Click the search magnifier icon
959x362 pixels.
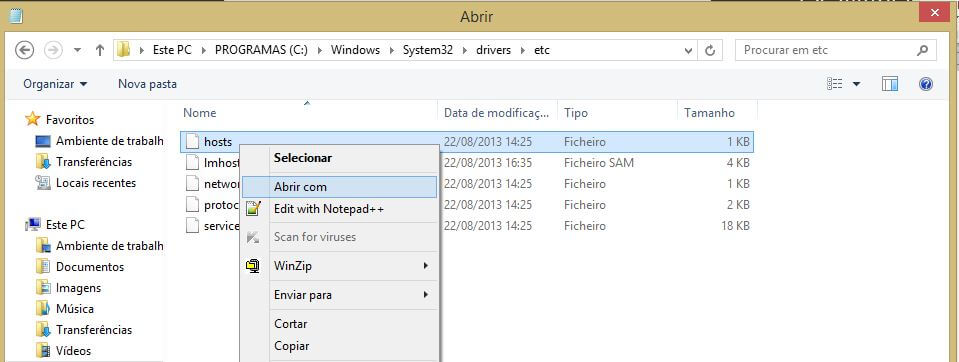(x=922, y=50)
